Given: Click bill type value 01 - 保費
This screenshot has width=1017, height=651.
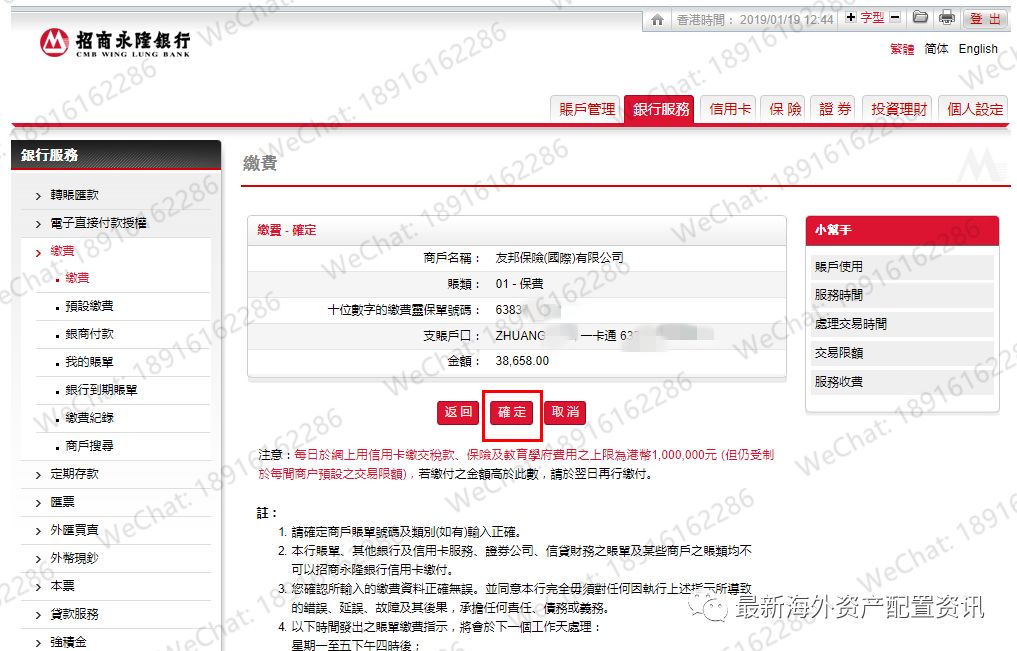Looking at the screenshot, I should (x=520, y=283).
